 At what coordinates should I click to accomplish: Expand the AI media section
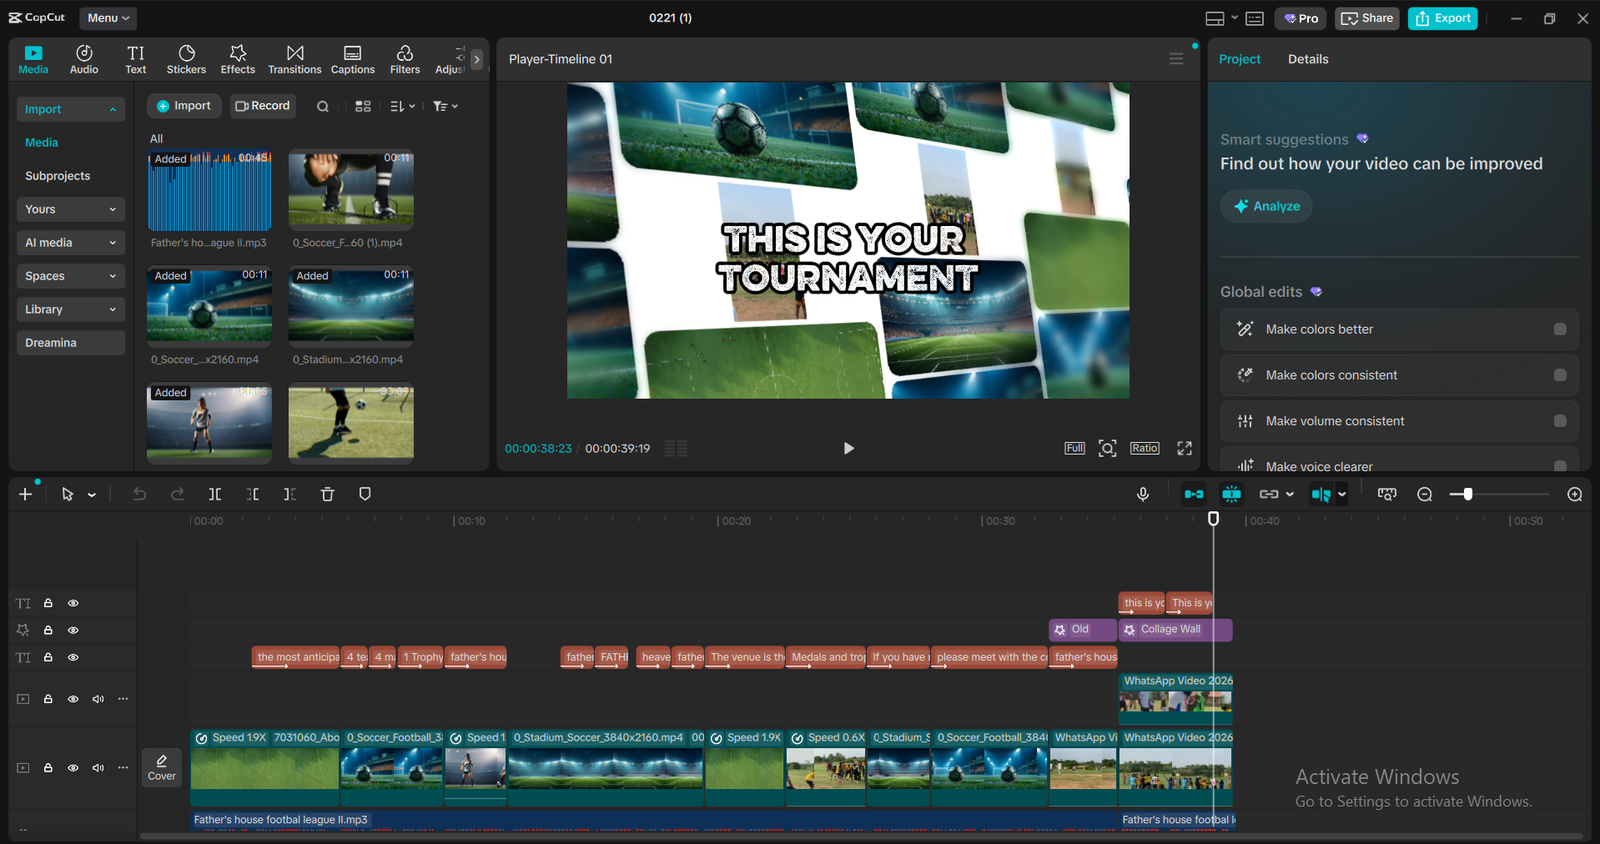pos(70,242)
